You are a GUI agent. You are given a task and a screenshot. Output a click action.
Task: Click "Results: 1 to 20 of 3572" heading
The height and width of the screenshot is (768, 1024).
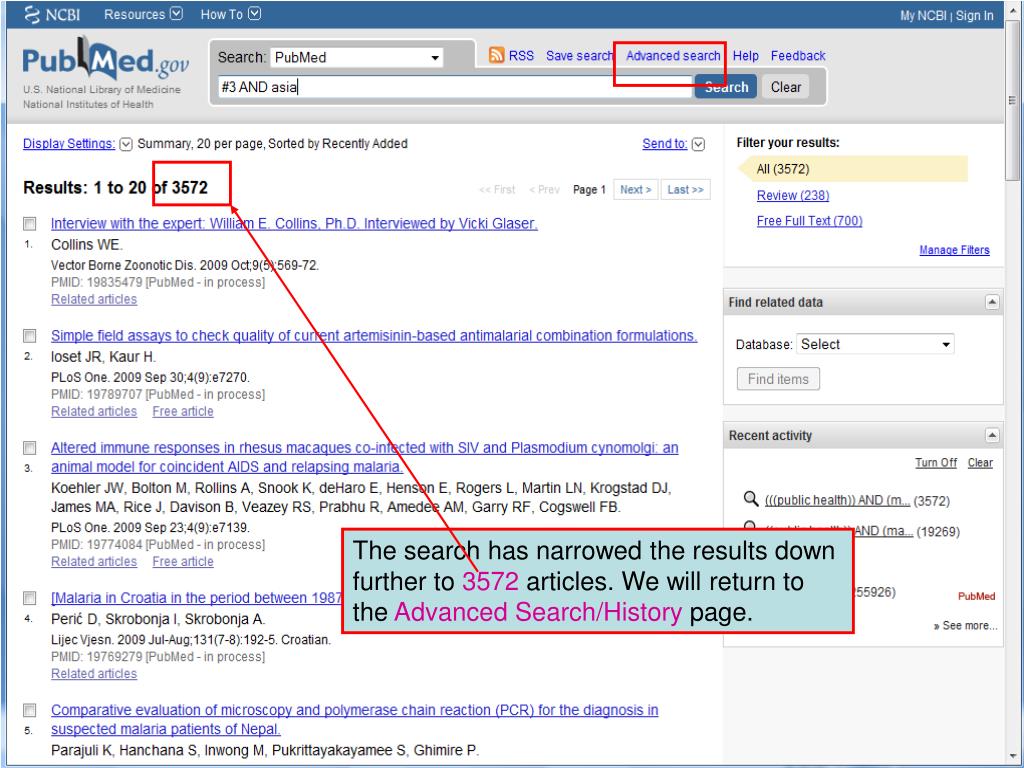(115, 188)
